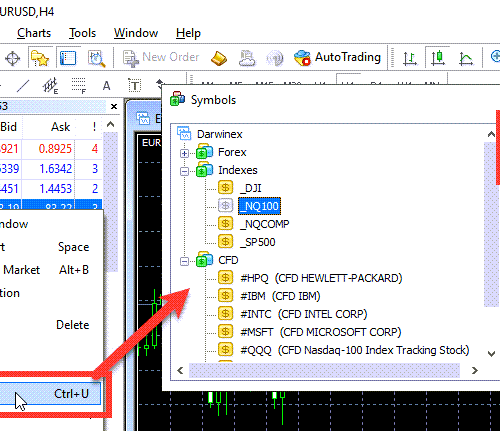This screenshot has height=431, width=500.
Task: Collapse the CFD group
Action: click(x=184, y=261)
